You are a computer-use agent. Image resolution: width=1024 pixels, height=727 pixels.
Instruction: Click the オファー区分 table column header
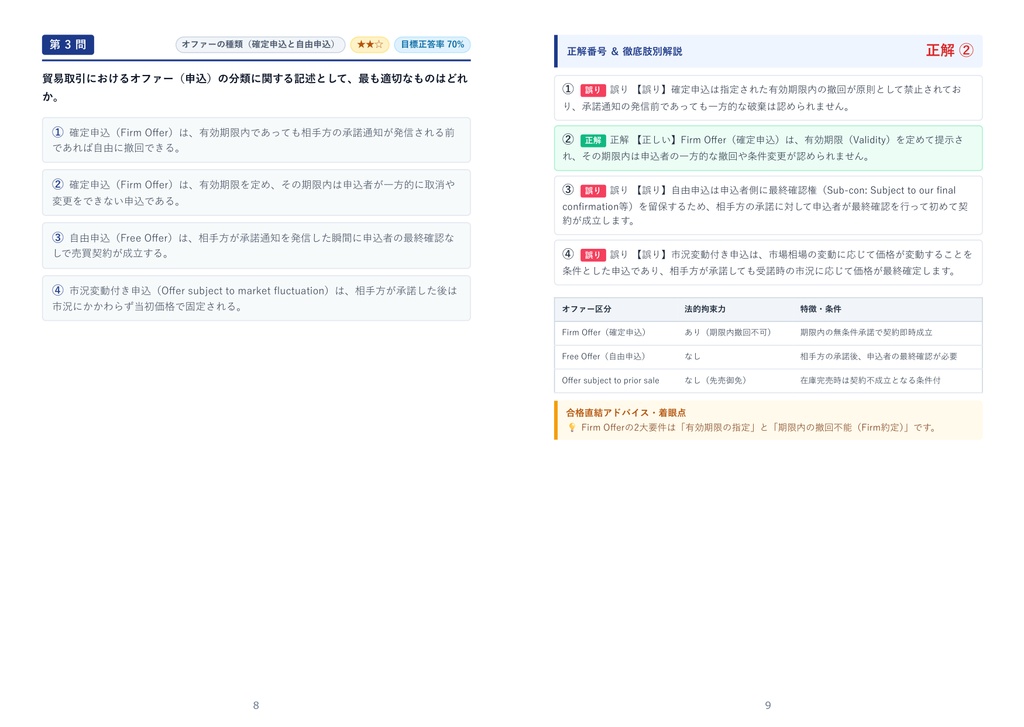point(586,309)
